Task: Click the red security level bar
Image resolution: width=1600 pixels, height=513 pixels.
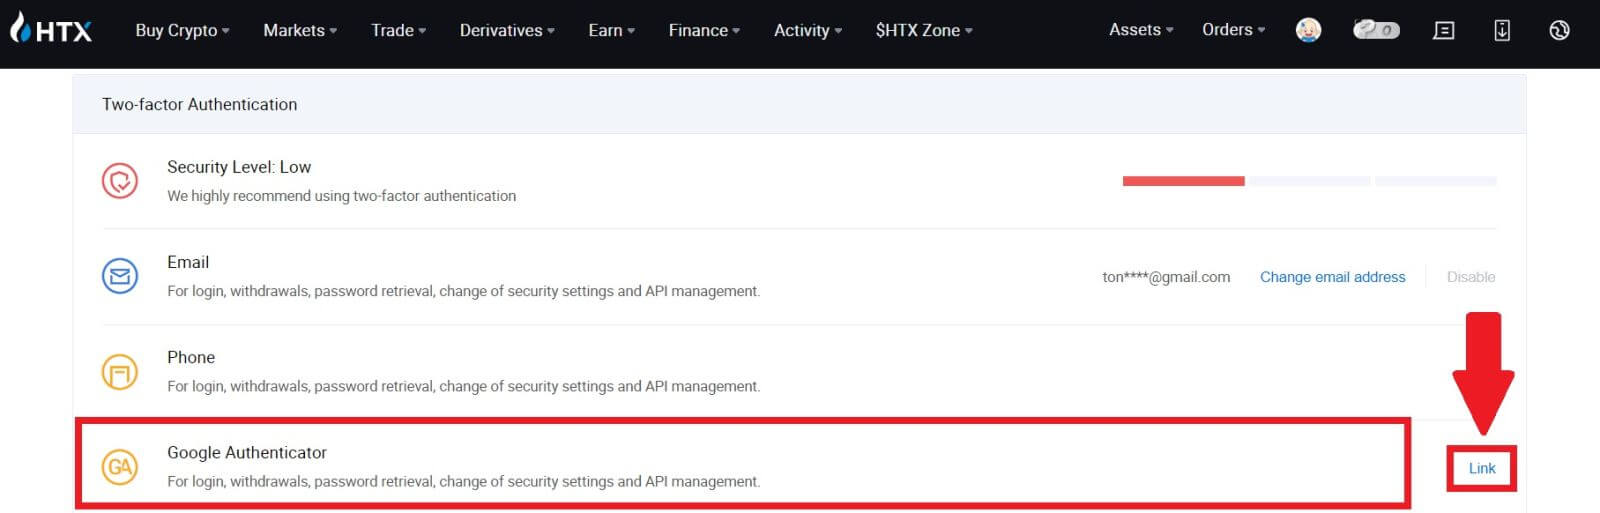Action: click(x=1183, y=181)
